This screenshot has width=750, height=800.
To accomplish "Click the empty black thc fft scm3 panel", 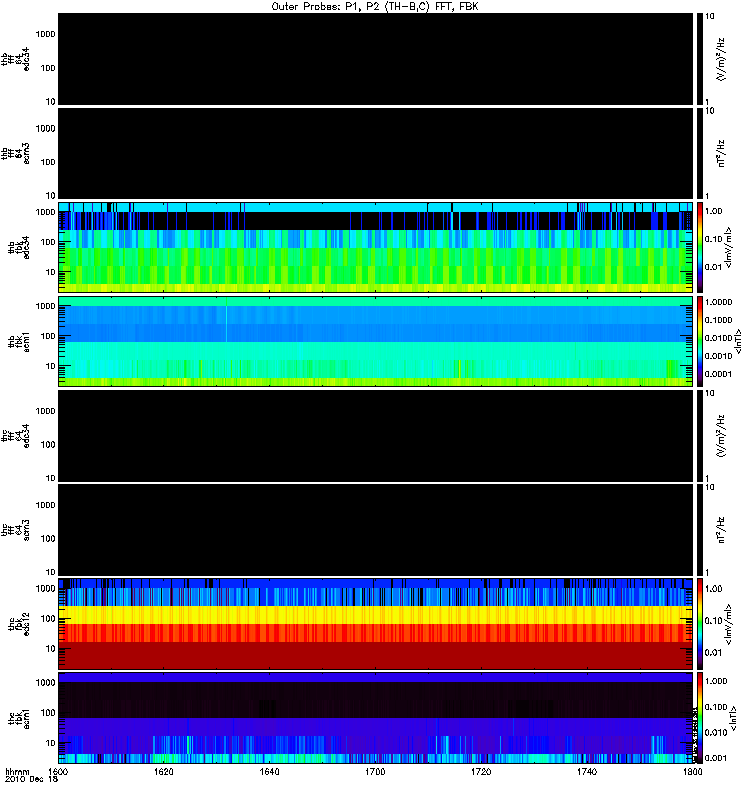I will point(376,530).
